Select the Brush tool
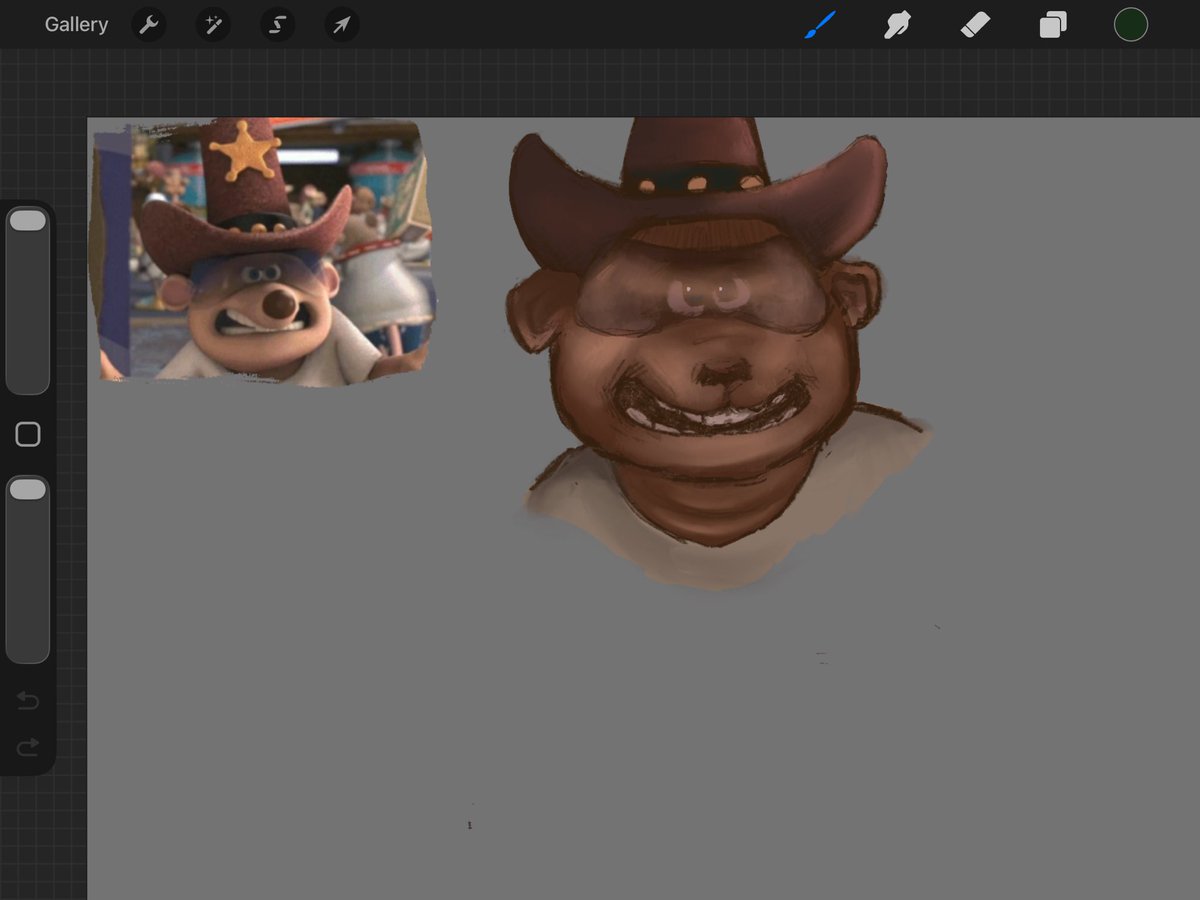 pyautogui.click(x=820, y=25)
